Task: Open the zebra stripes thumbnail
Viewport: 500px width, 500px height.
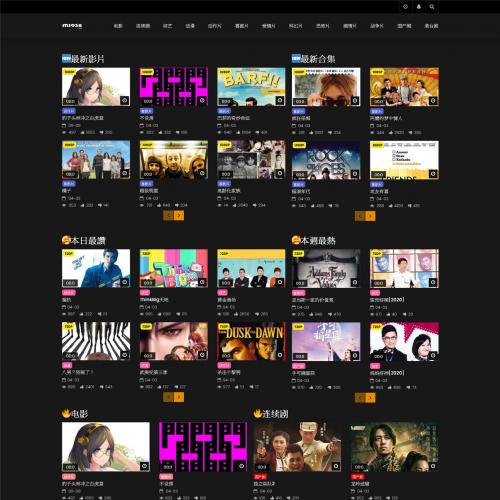Action: pyautogui.click(x=96, y=341)
